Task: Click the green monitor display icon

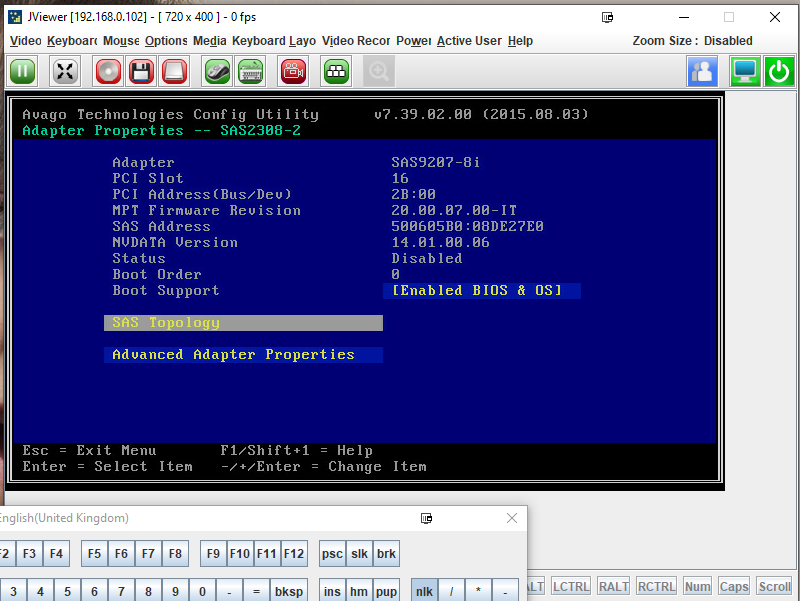Action: click(x=745, y=71)
